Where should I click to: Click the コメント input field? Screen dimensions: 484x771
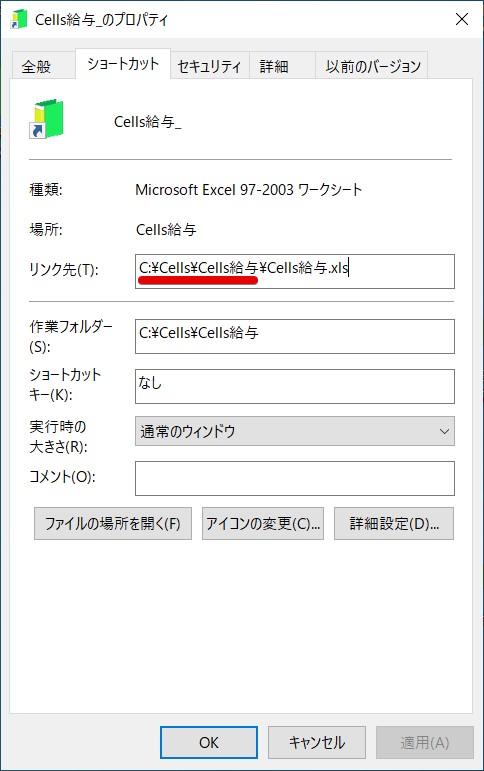point(295,478)
